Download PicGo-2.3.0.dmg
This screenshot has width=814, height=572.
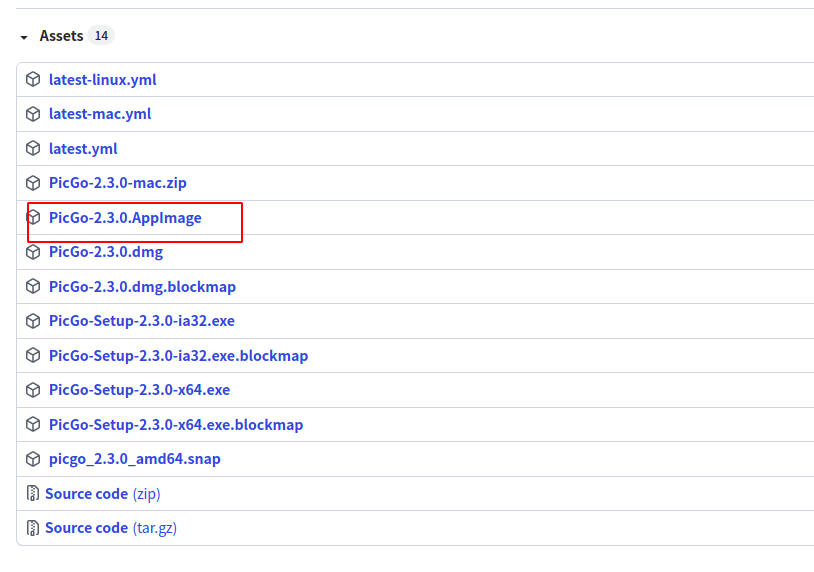(x=106, y=252)
